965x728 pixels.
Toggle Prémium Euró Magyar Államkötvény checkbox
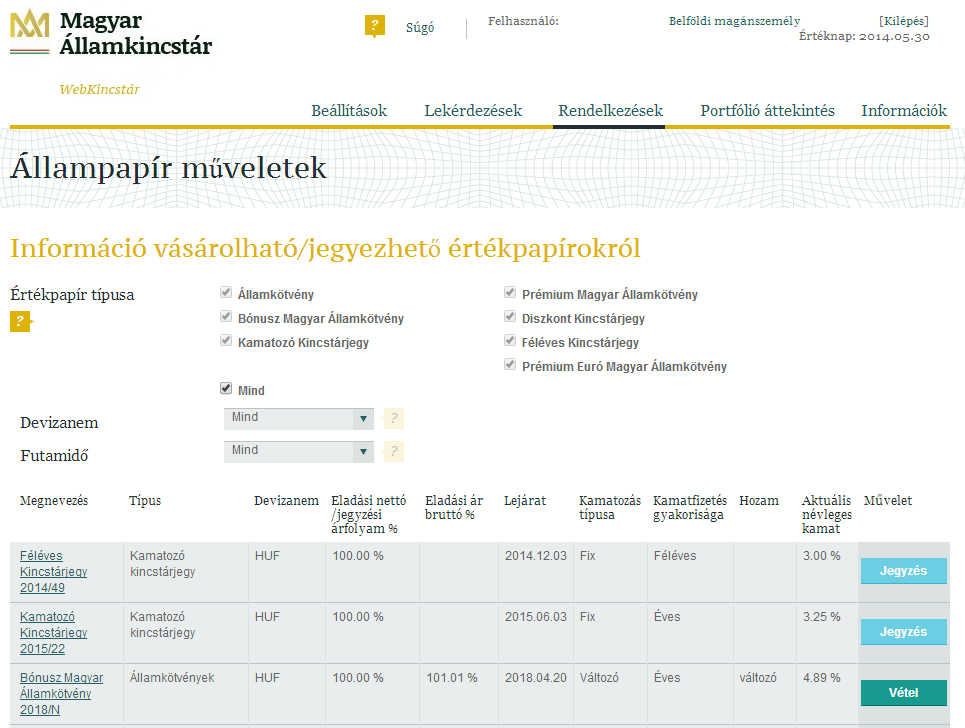click(510, 364)
